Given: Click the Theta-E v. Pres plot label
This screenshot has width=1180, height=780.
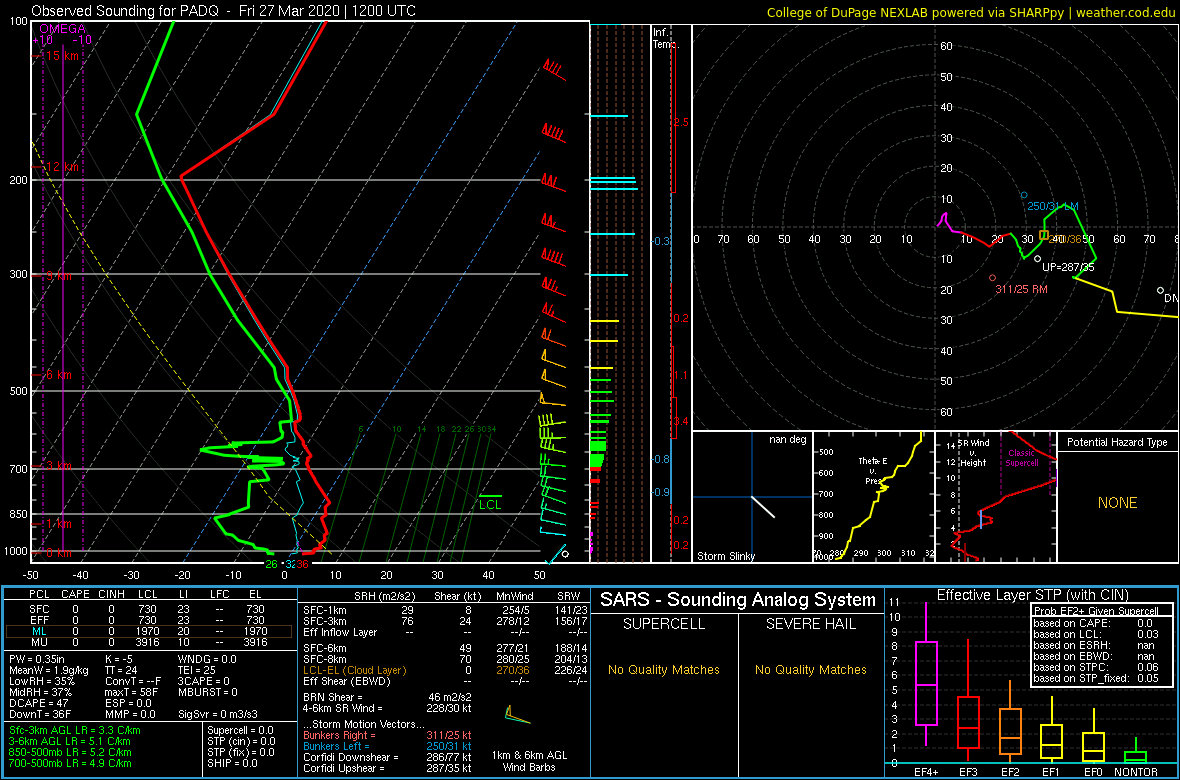Looking at the screenshot, I should pos(873,471).
